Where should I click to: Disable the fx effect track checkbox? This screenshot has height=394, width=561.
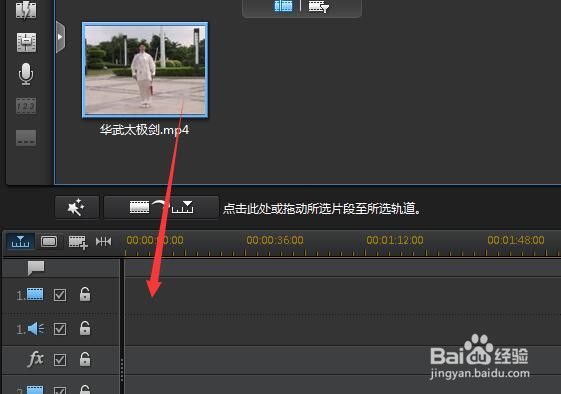60,360
